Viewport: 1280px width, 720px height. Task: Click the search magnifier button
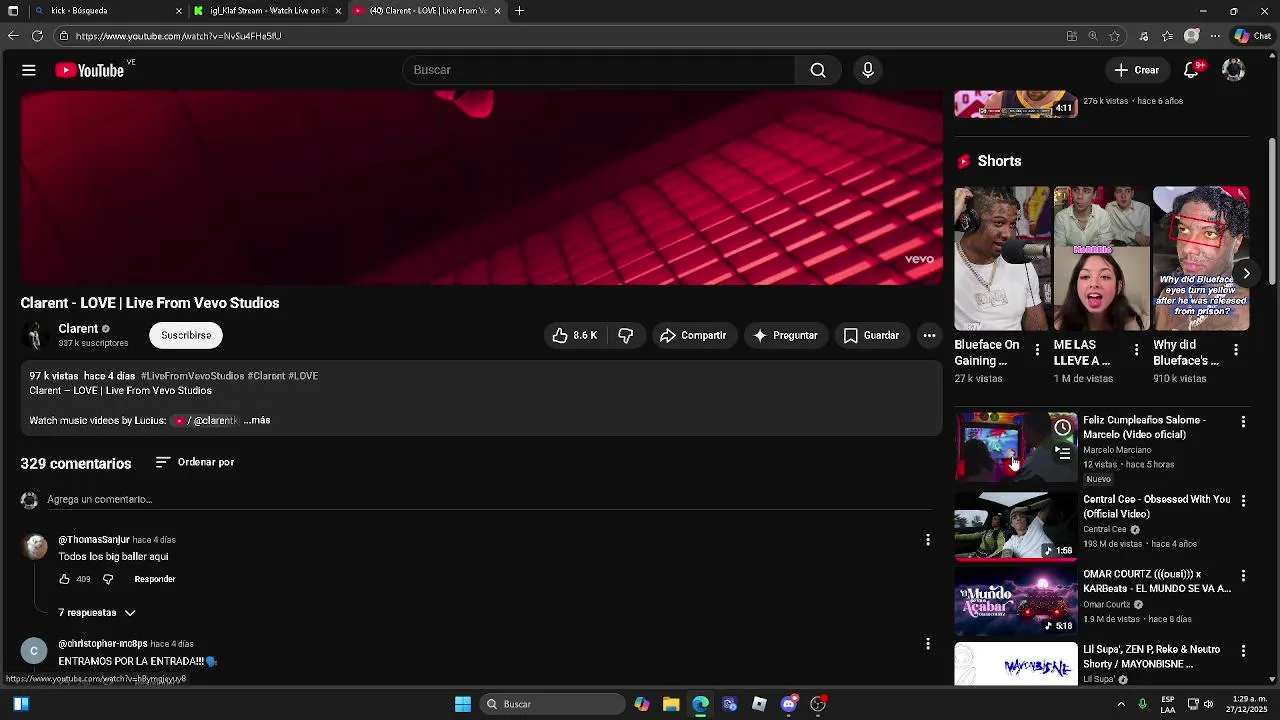818,70
